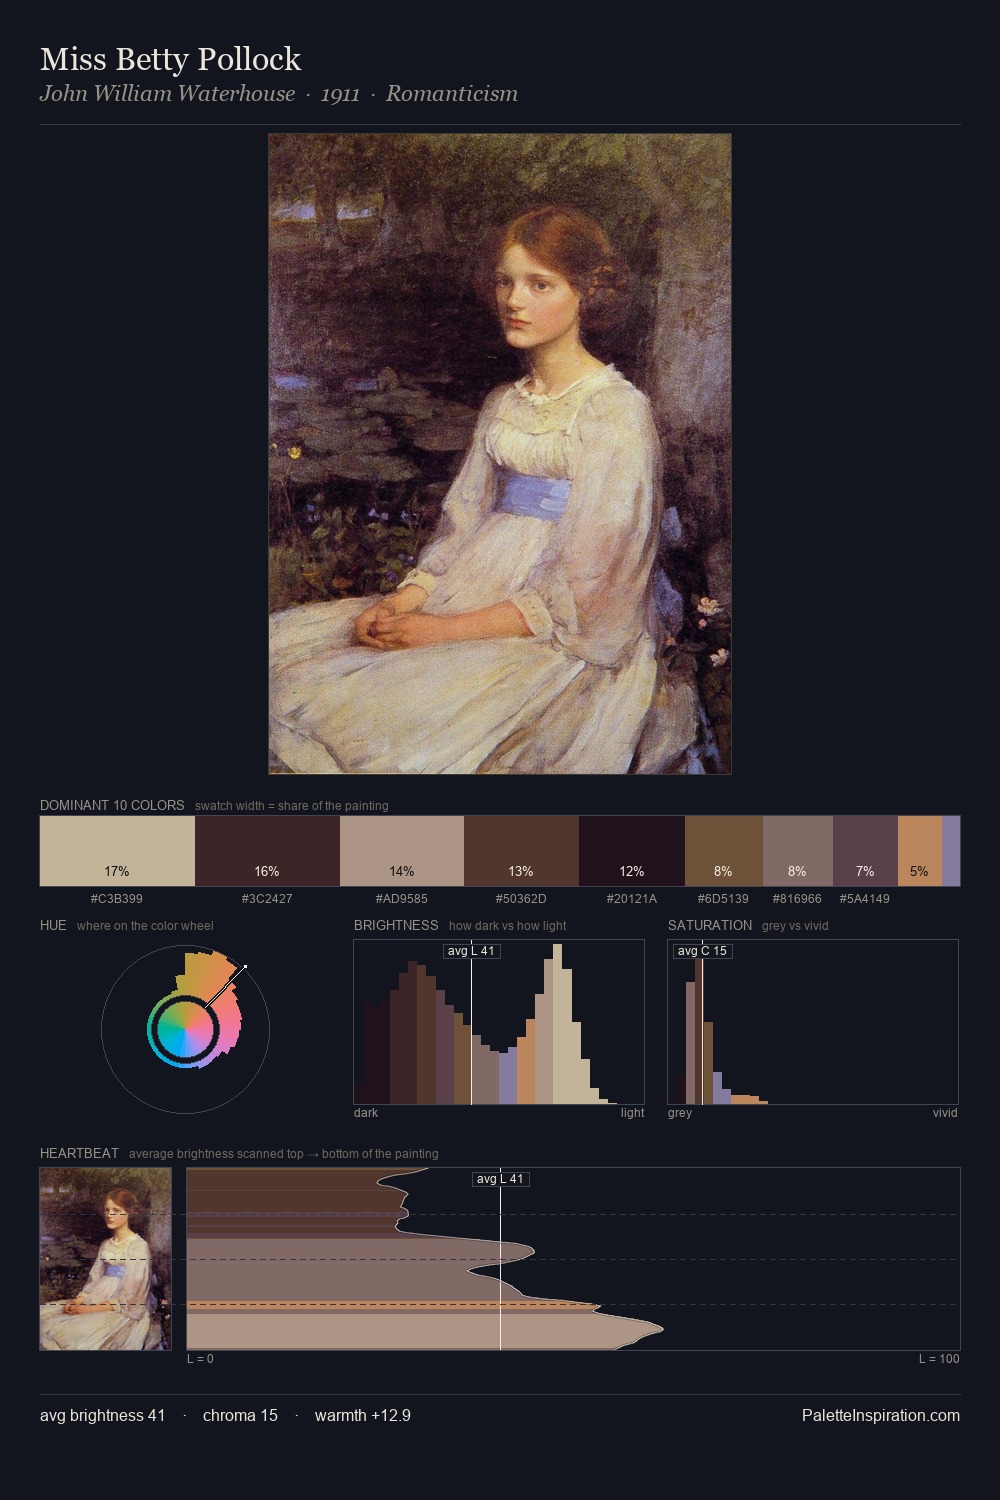The width and height of the screenshot is (1000, 1500).
Task: Open the PaletteInspiration.com link
Action: [x=881, y=1415]
